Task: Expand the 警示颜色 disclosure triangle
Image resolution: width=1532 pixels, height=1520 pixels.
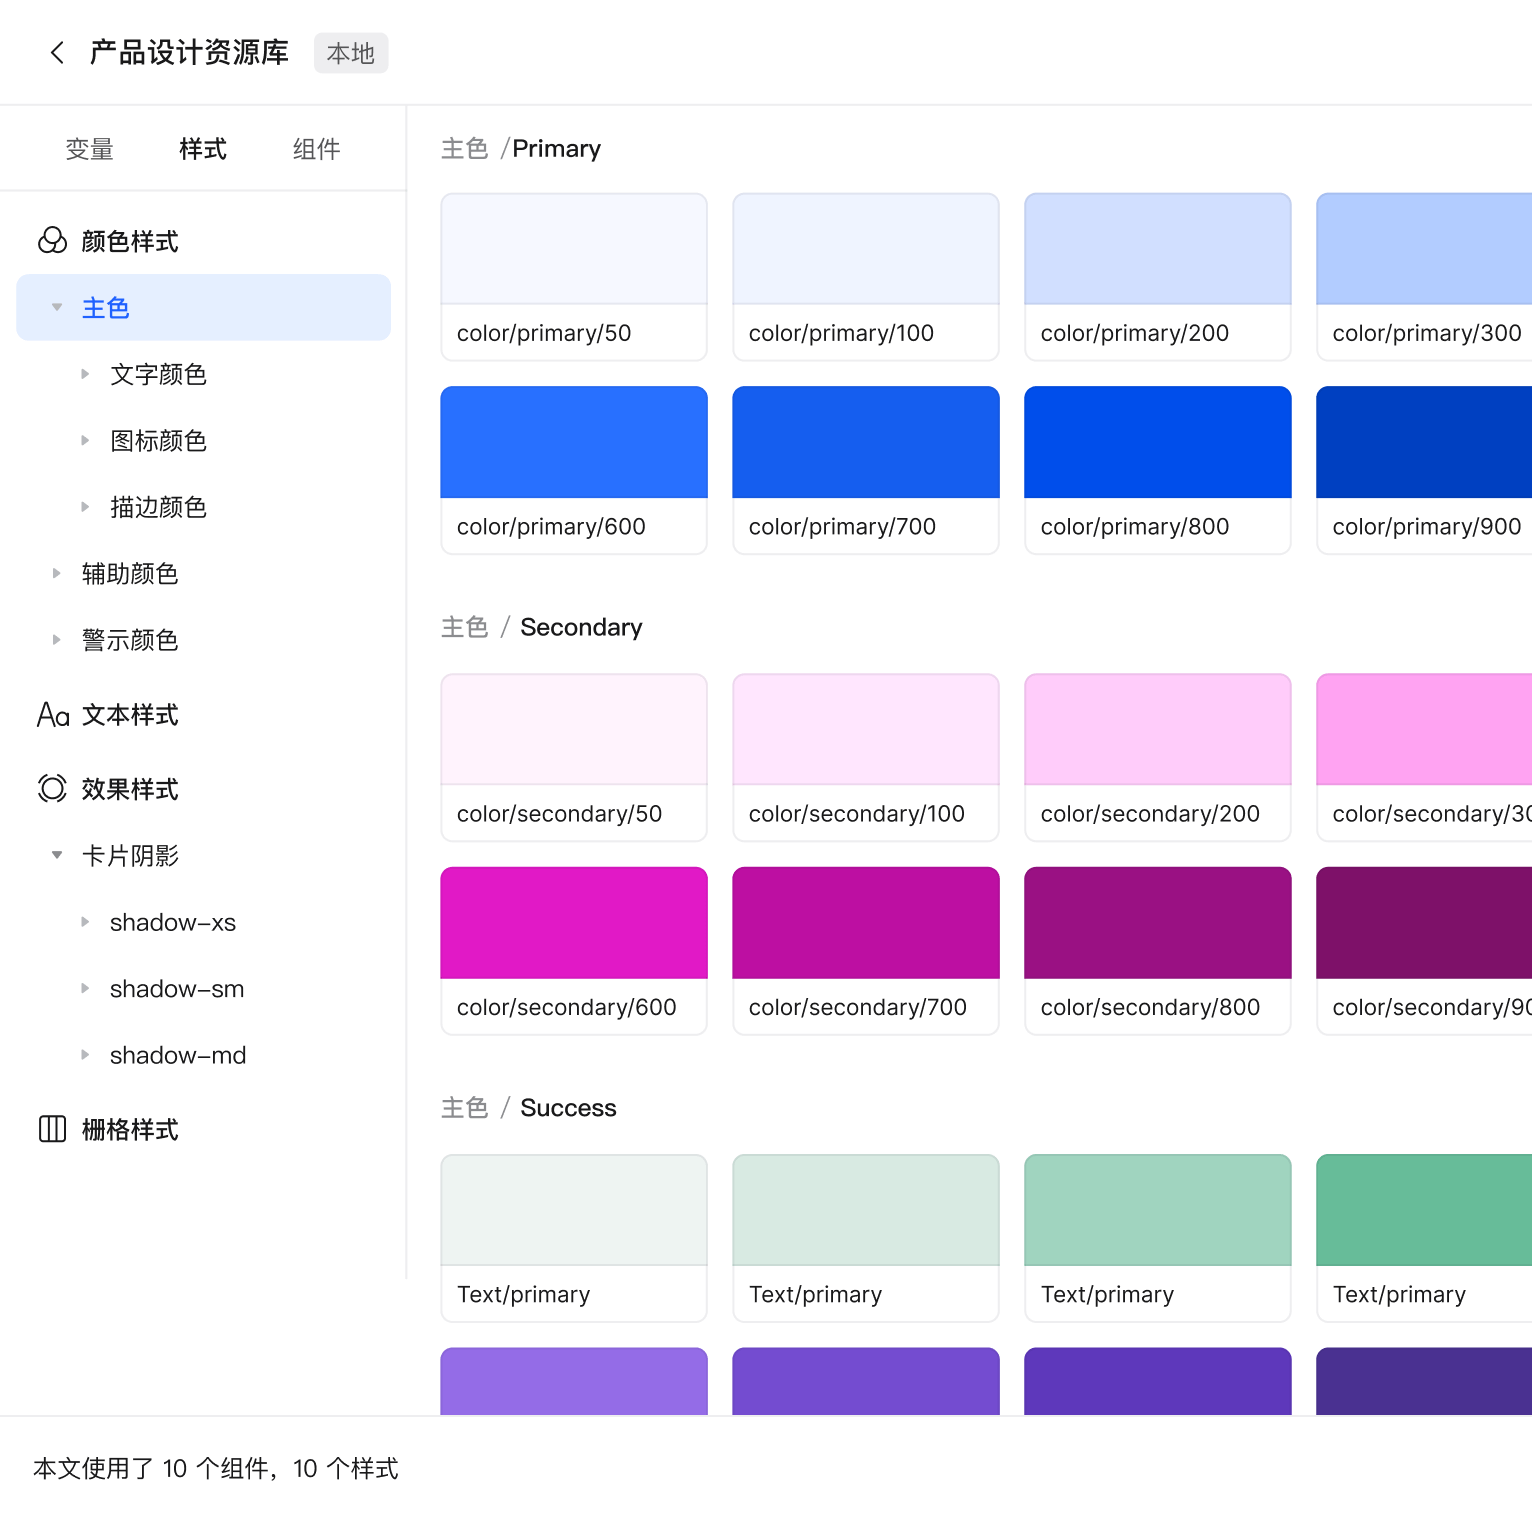Action: (x=57, y=640)
